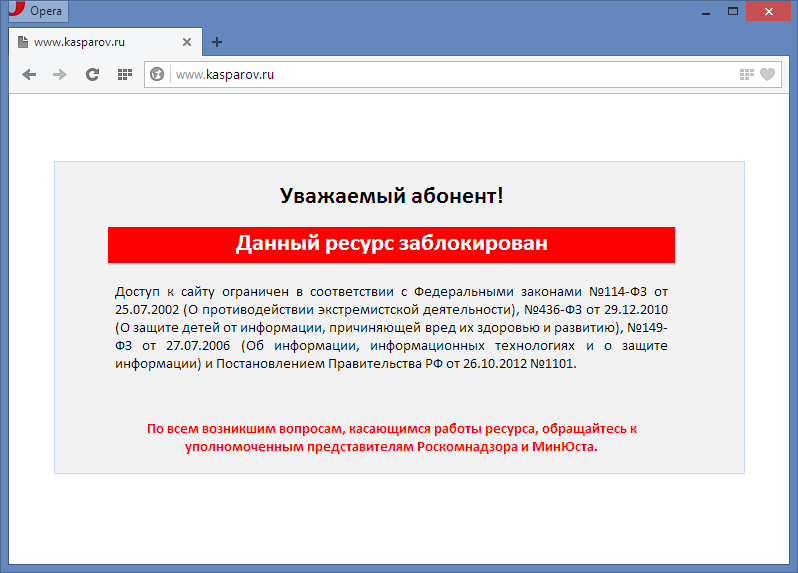798x573 pixels.
Task: Click the heart bookmark icon
Action: [767, 74]
